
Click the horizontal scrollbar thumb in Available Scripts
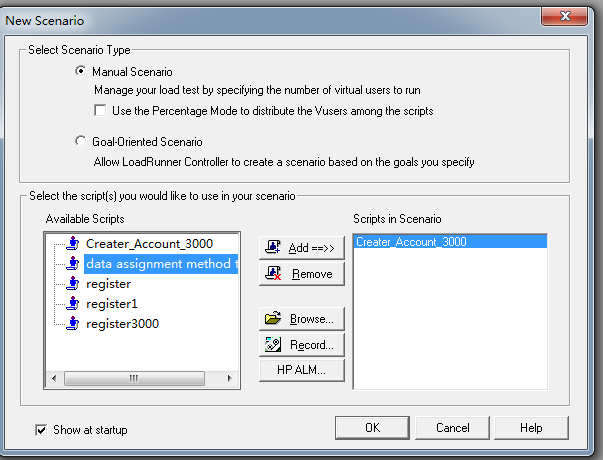[x=134, y=378]
